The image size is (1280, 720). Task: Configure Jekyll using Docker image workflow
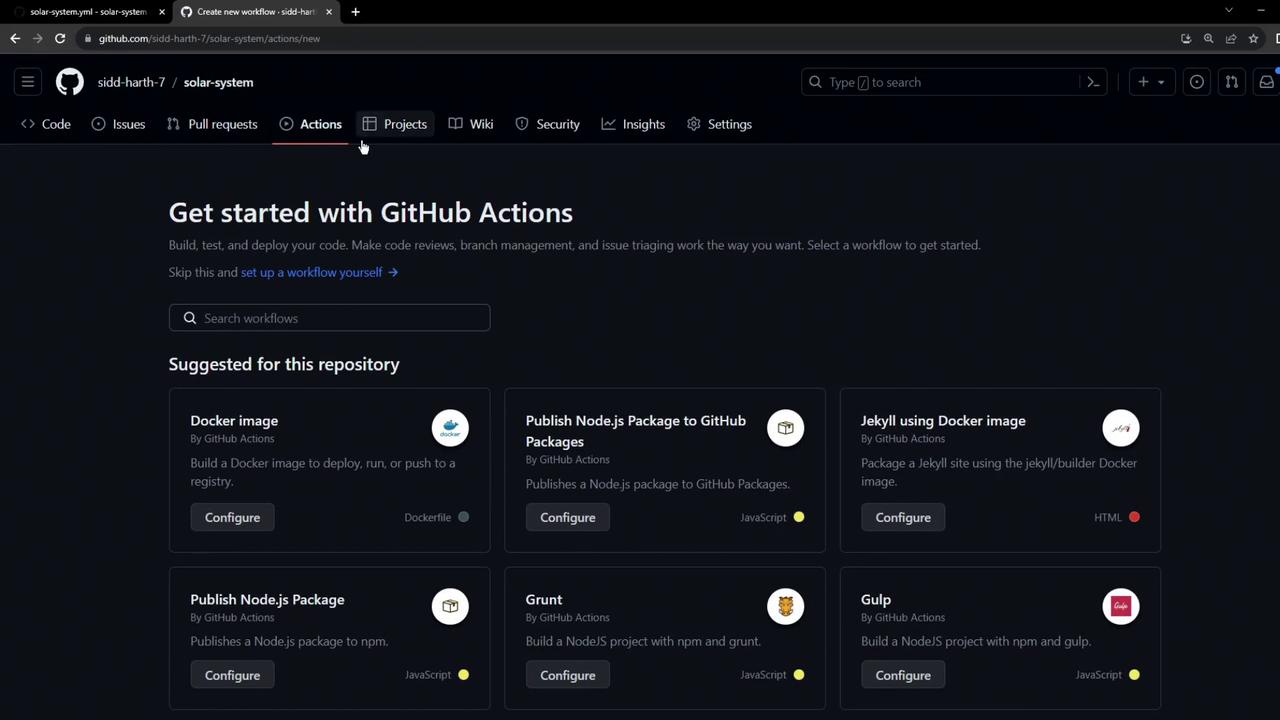point(903,517)
